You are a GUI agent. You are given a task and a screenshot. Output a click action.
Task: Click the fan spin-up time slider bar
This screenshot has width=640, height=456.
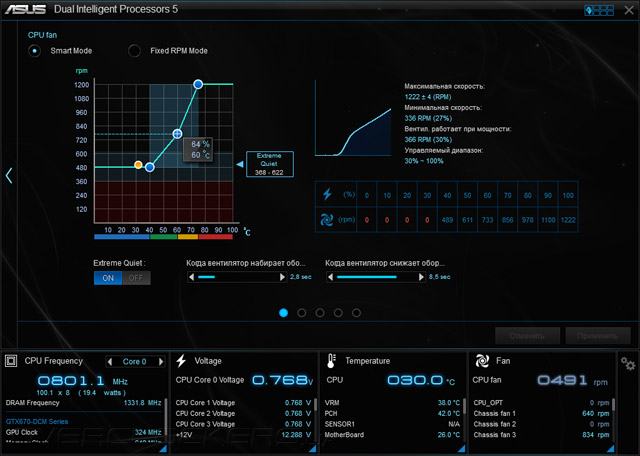[x=237, y=277]
